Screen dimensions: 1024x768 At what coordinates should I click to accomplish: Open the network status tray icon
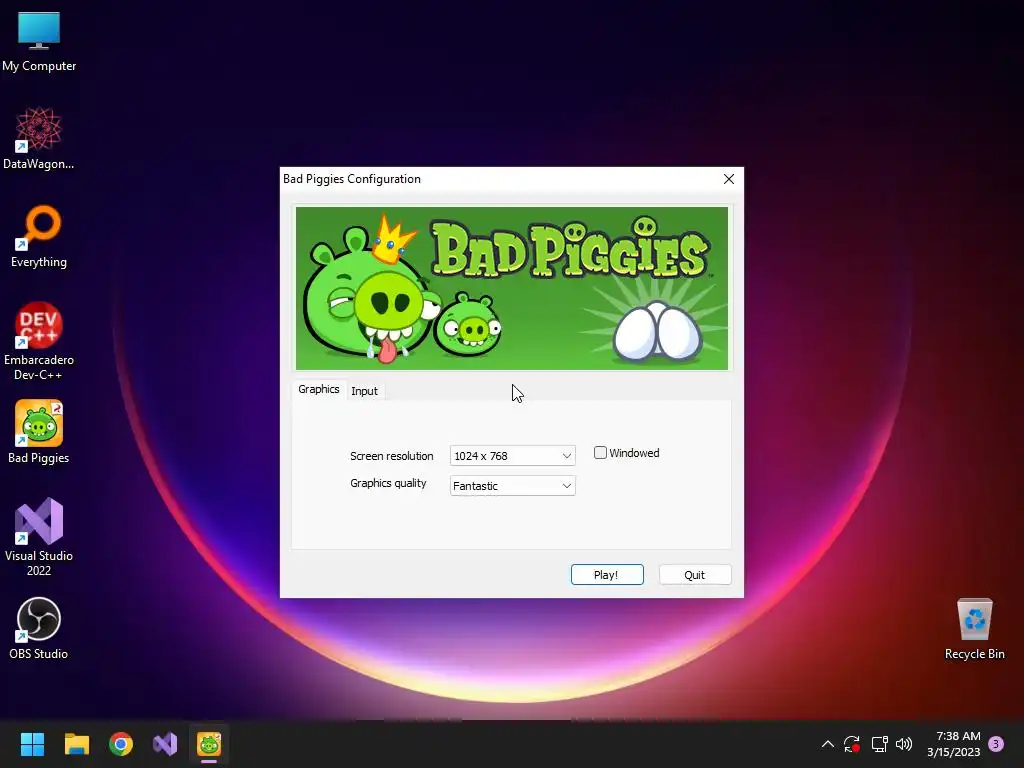click(879, 744)
